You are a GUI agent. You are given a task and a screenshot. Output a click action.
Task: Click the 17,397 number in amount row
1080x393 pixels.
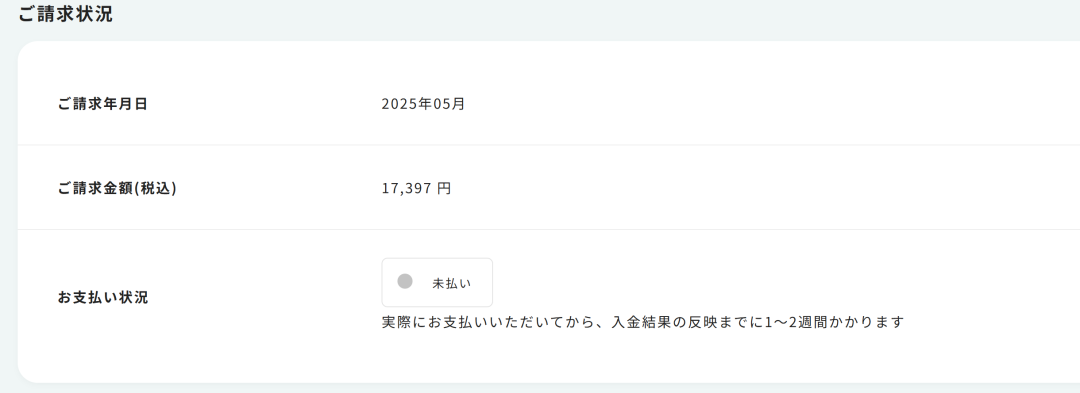[x=407, y=189]
